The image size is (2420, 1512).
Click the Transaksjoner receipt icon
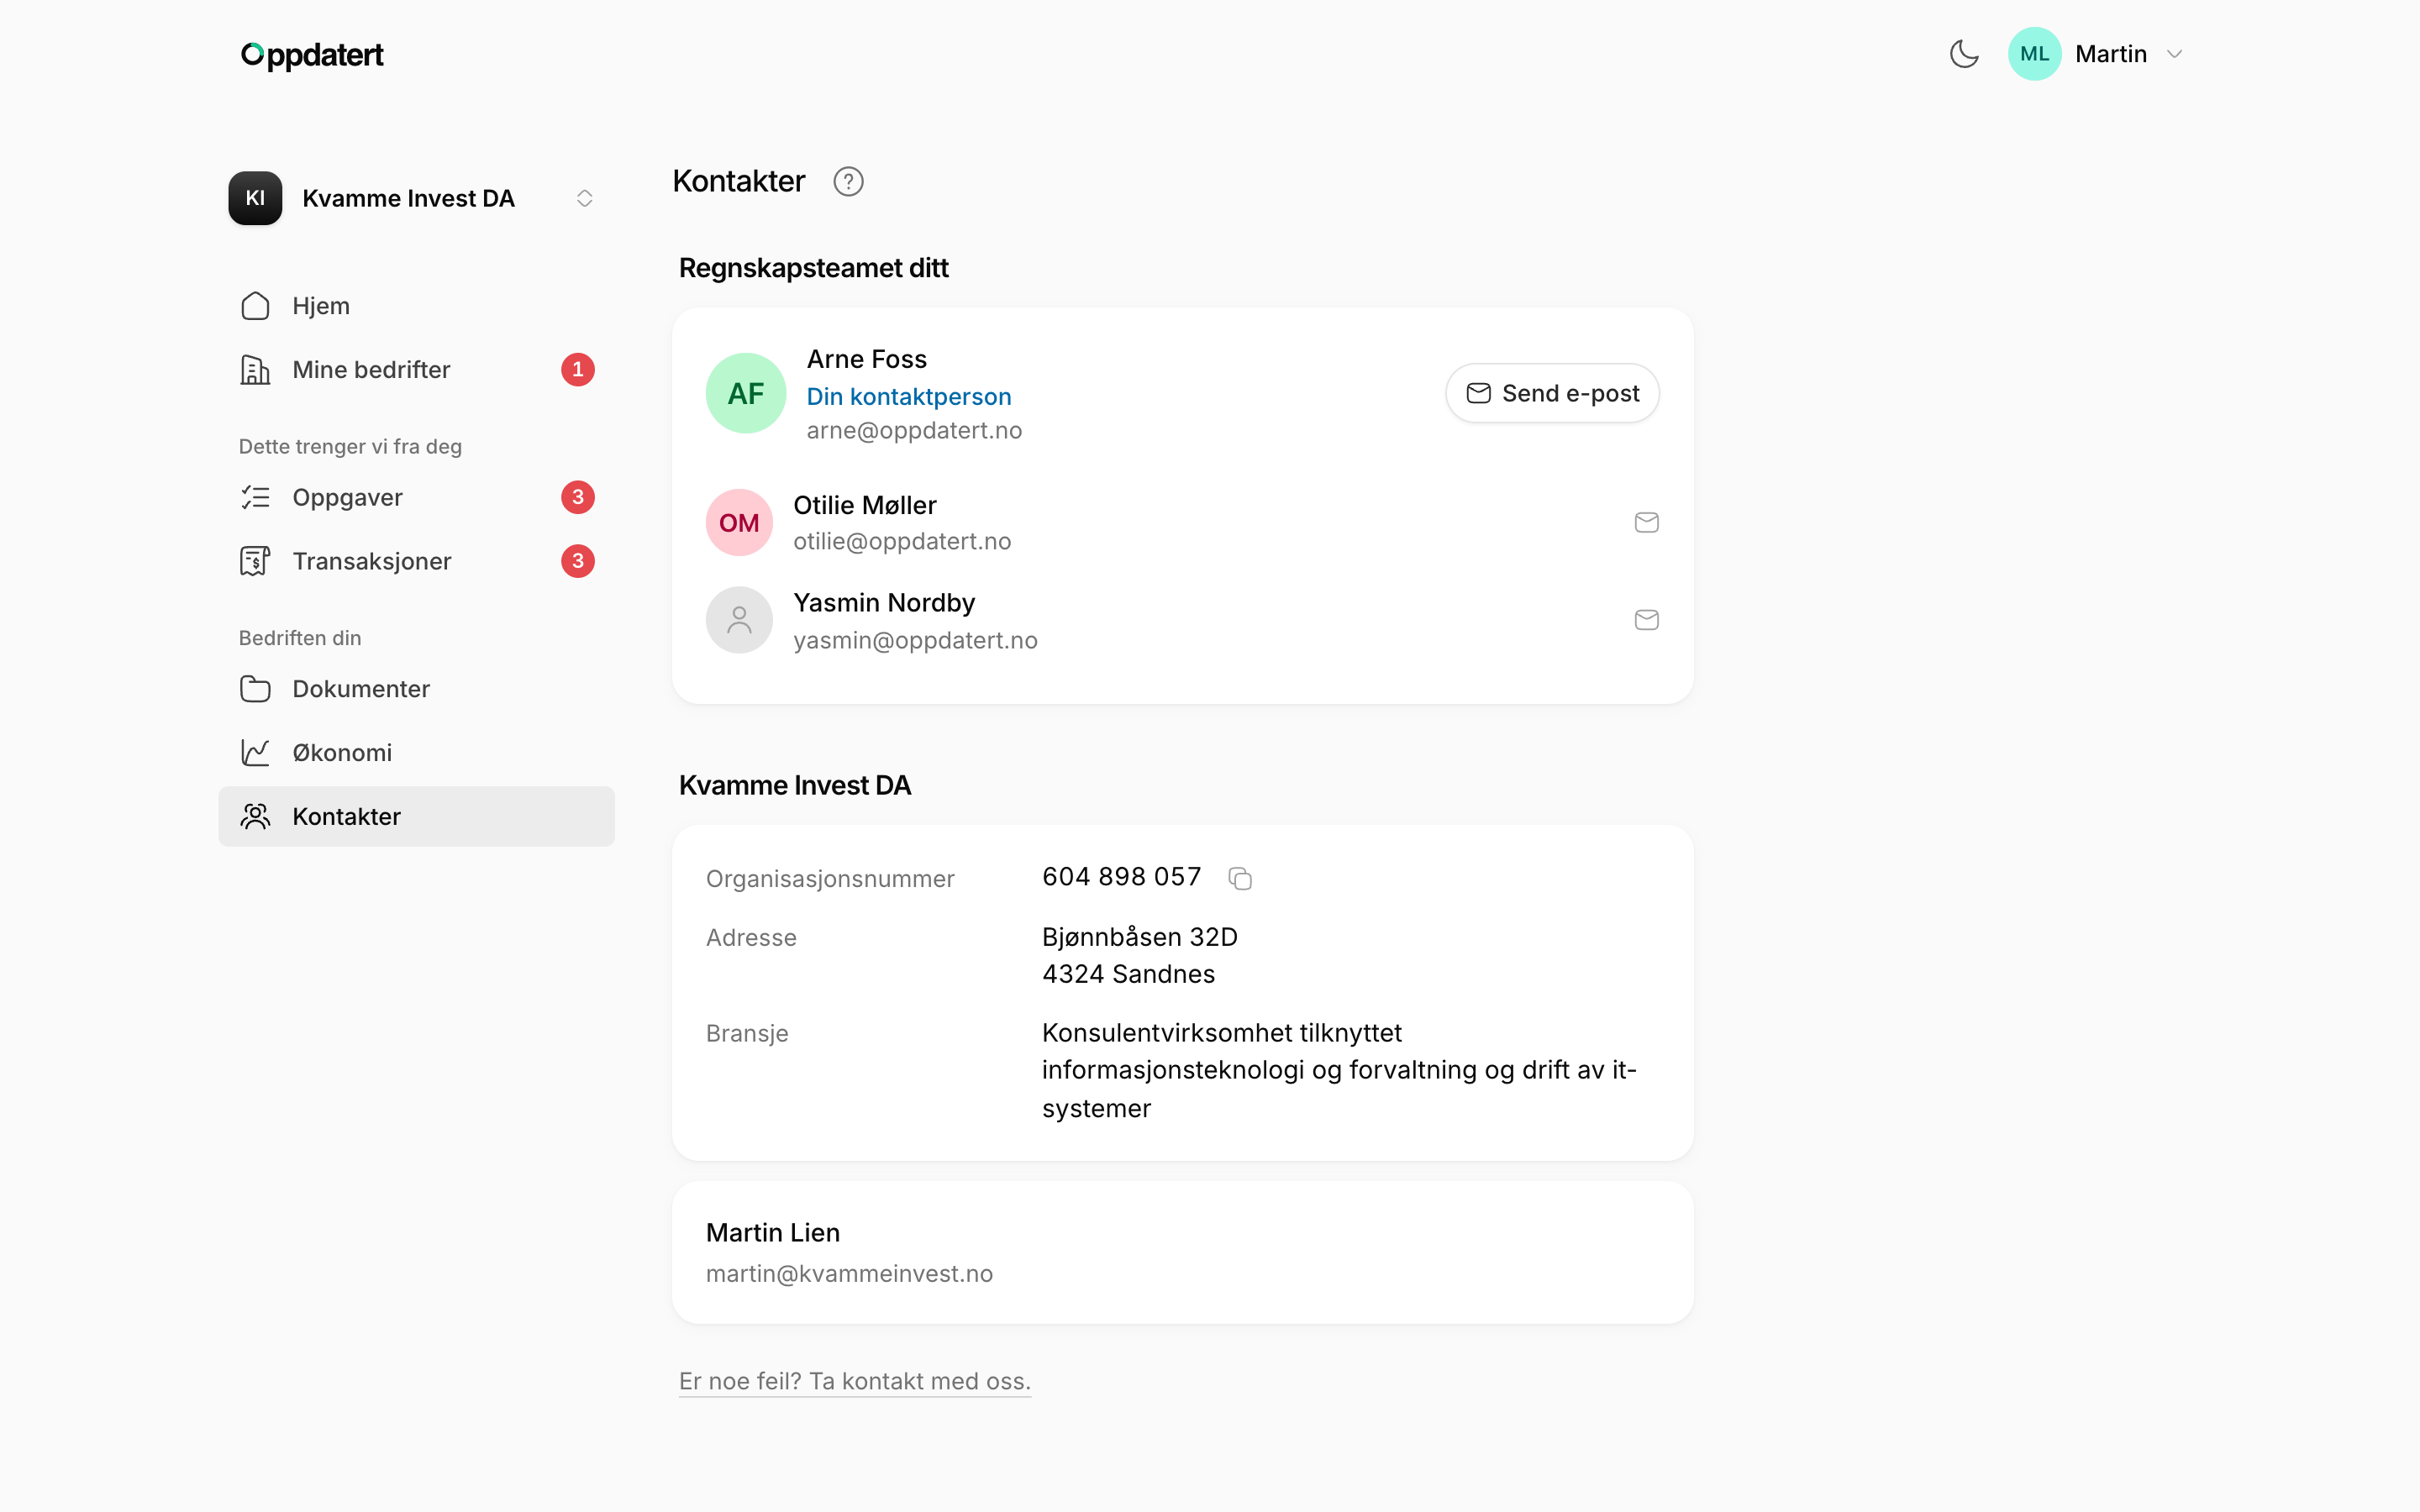255,561
